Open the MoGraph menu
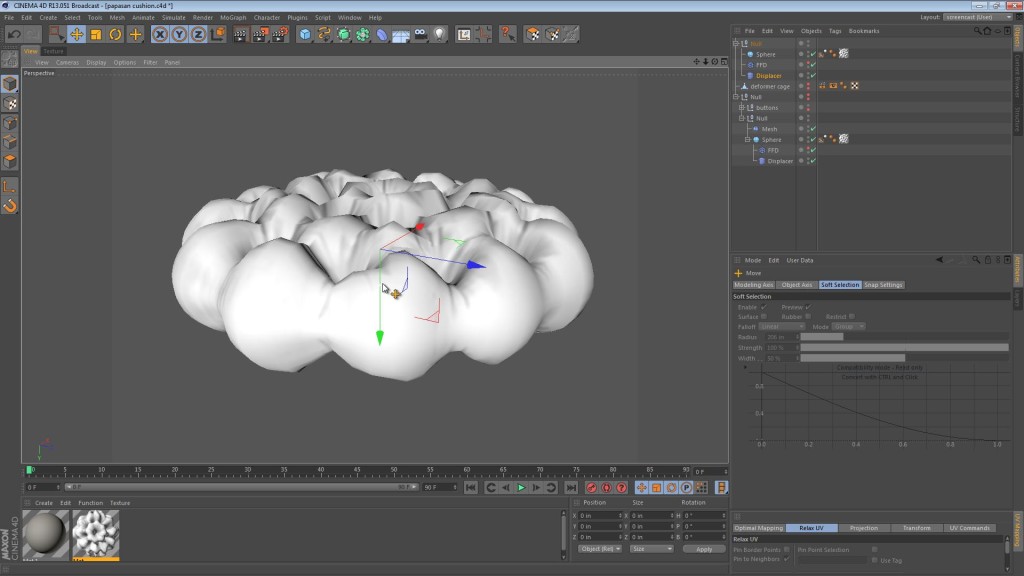The height and width of the screenshot is (576, 1024). click(233, 18)
